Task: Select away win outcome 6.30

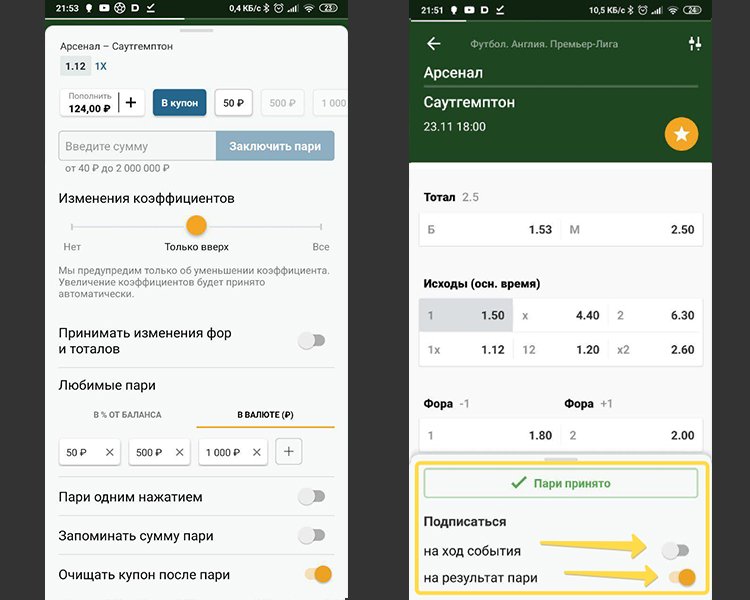Action: click(655, 315)
